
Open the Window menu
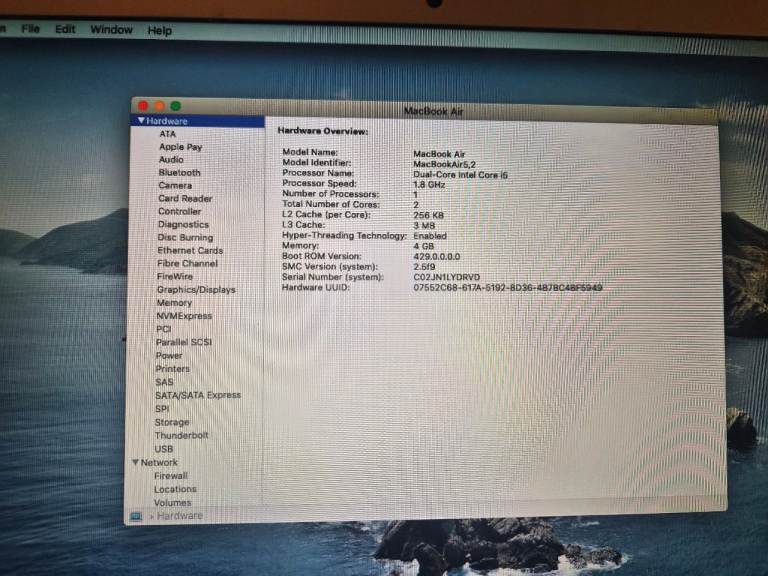tap(111, 30)
